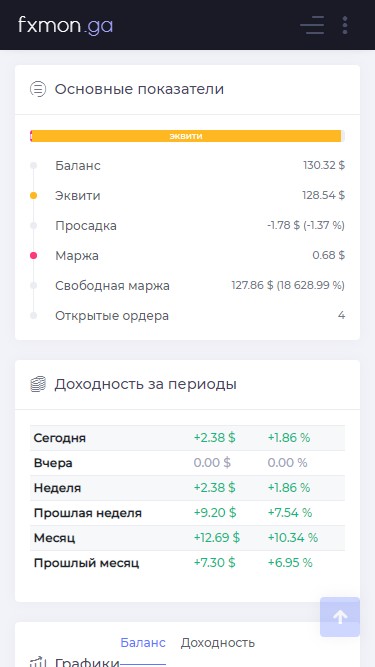This screenshot has width=375, height=667.
Task: Select the Прошлая неделя row
Action: [188, 513]
